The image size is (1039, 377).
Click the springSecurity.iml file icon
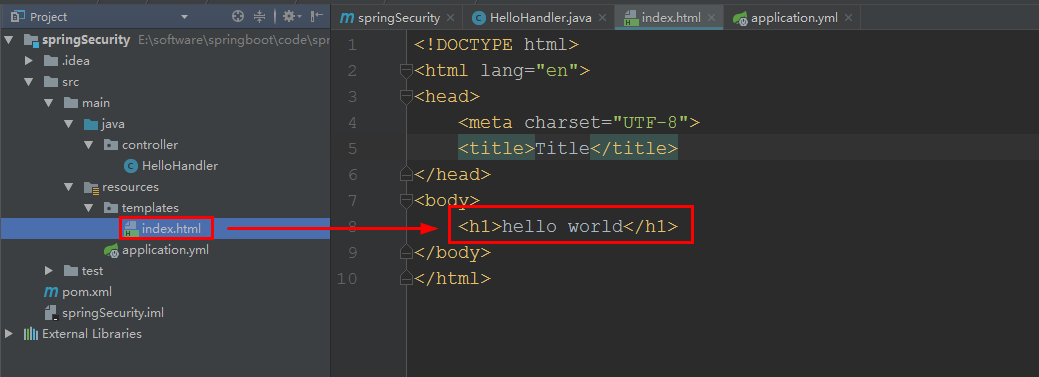(x=50, y=313)
